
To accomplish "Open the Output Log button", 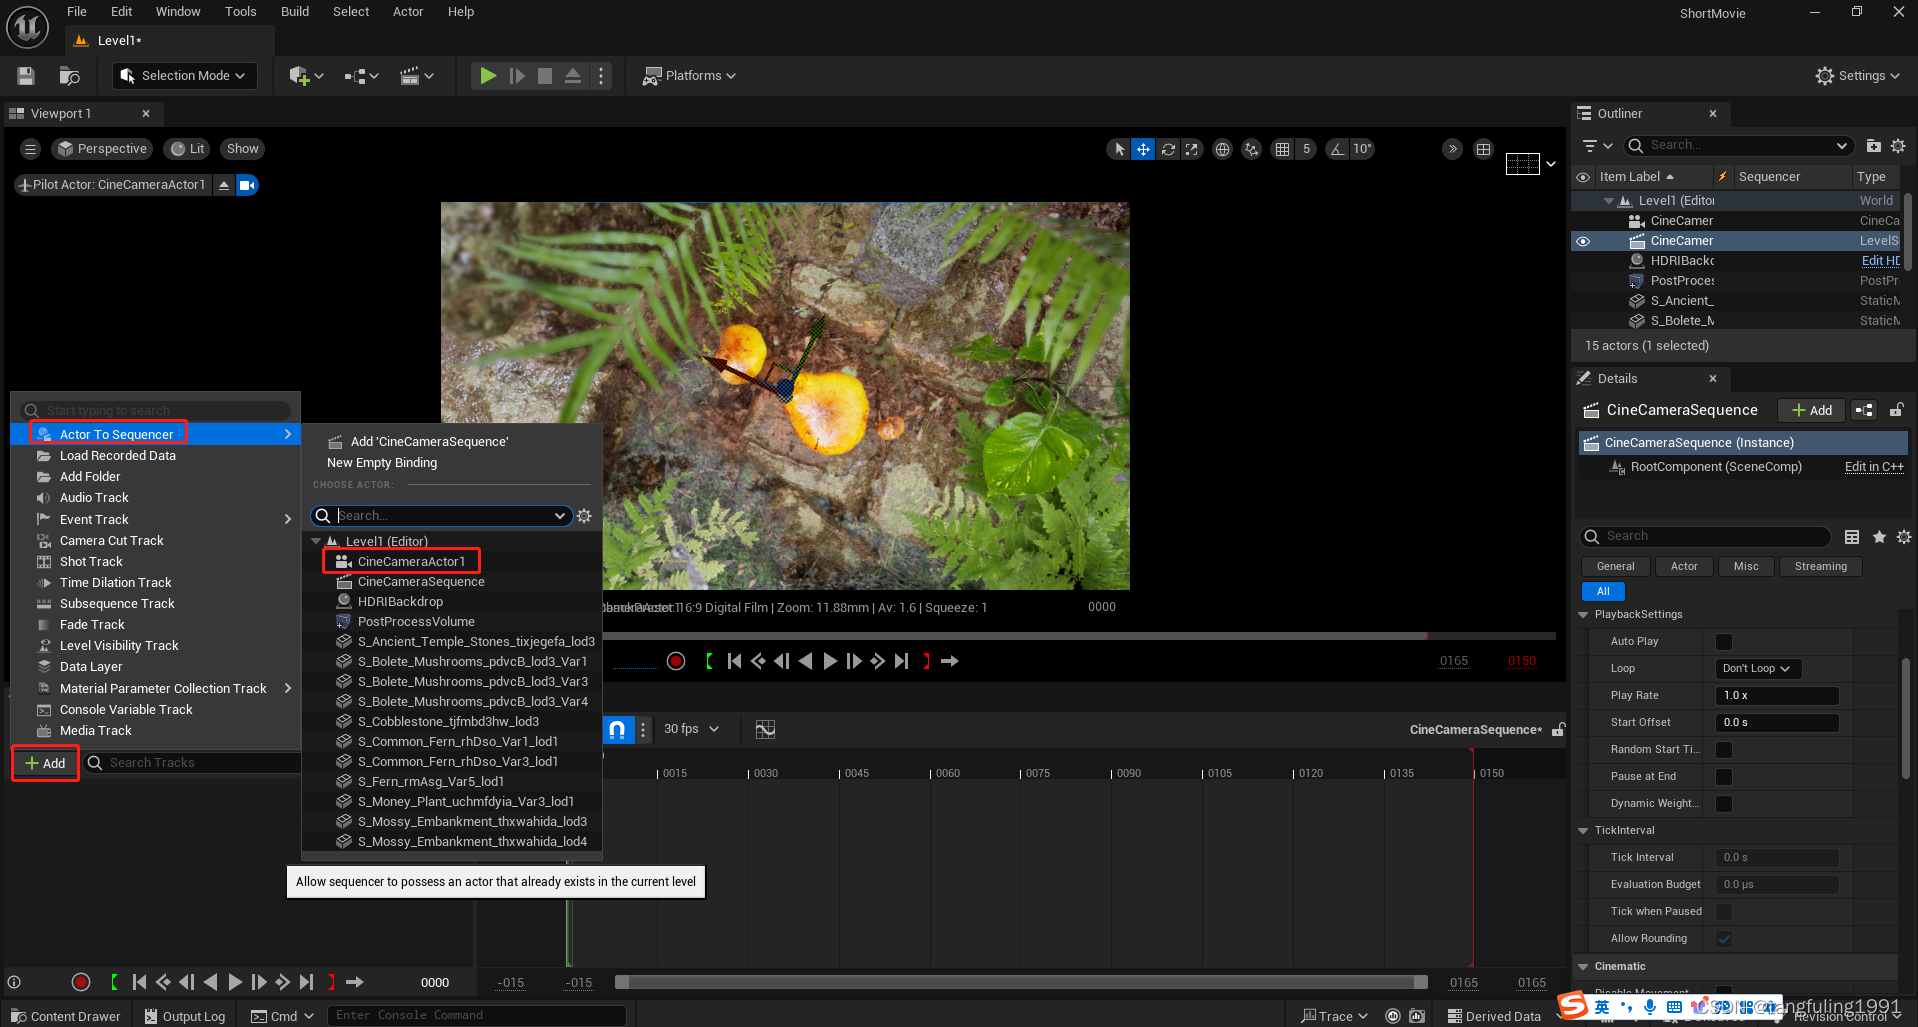I will (185, 1016).
